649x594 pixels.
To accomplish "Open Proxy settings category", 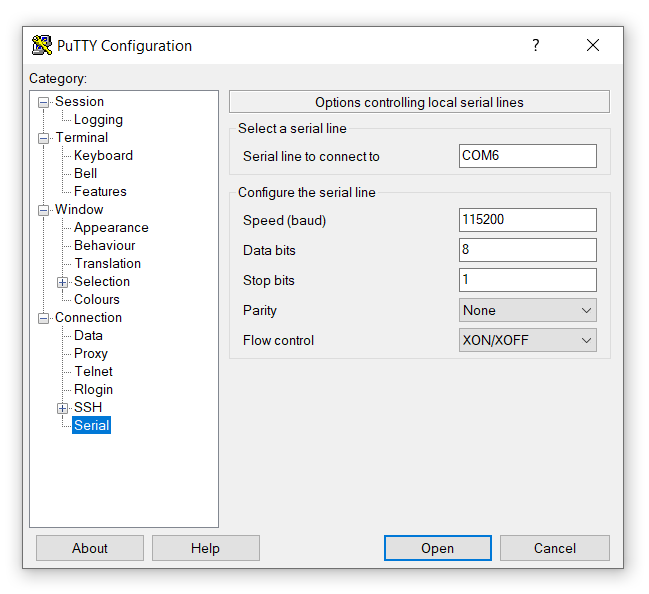I will point(91,354).
